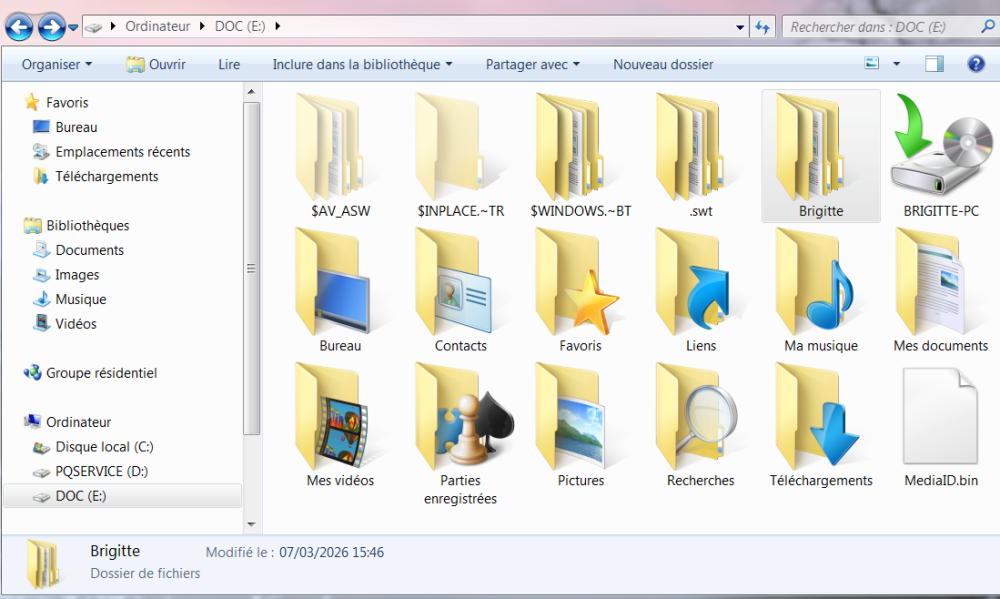Open 'Inclure dans la bibliothèque' menu

click(x=362, y=64)
